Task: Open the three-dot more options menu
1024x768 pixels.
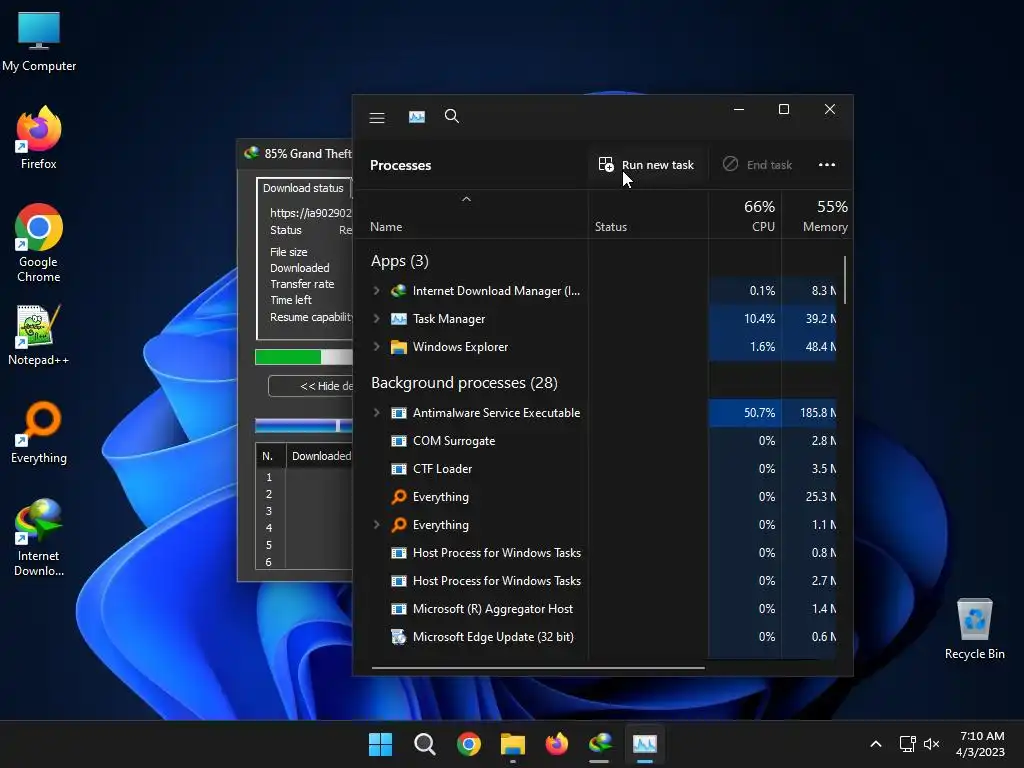Action: (x=827, y=165)
